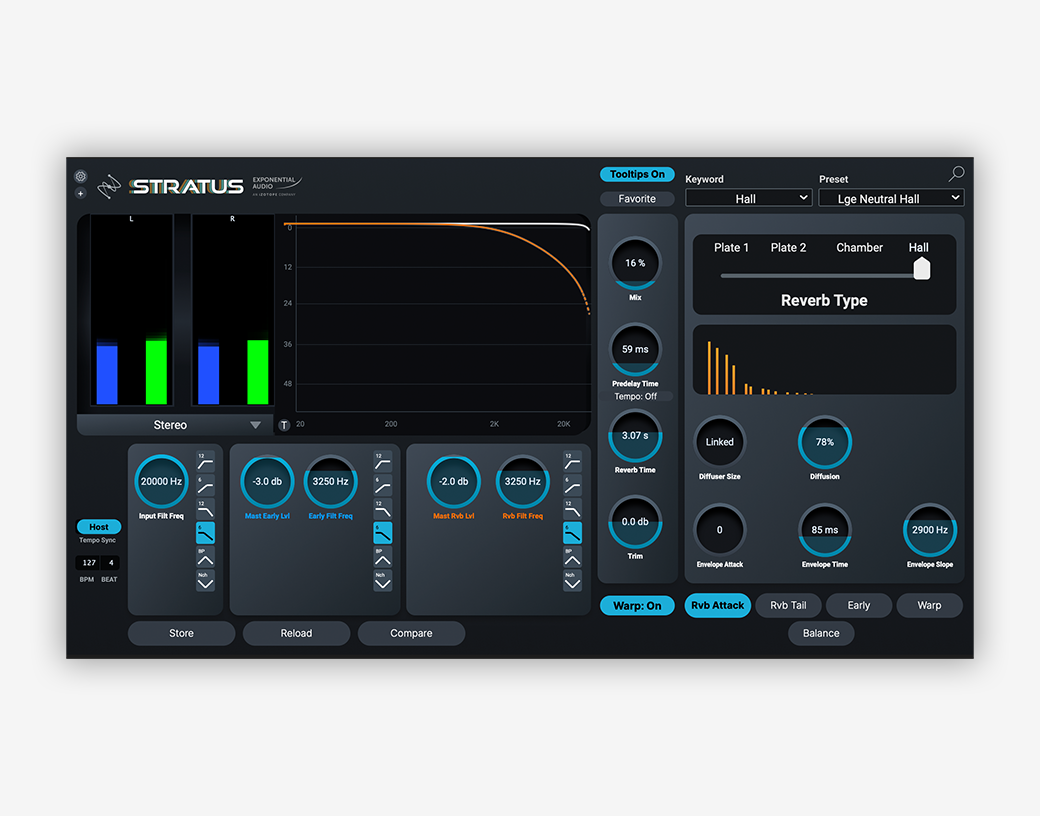Viewport: 1040px width, 816px height.
Task: Click the Reverb Type slider handle
Action: click(x=921, y=269)
